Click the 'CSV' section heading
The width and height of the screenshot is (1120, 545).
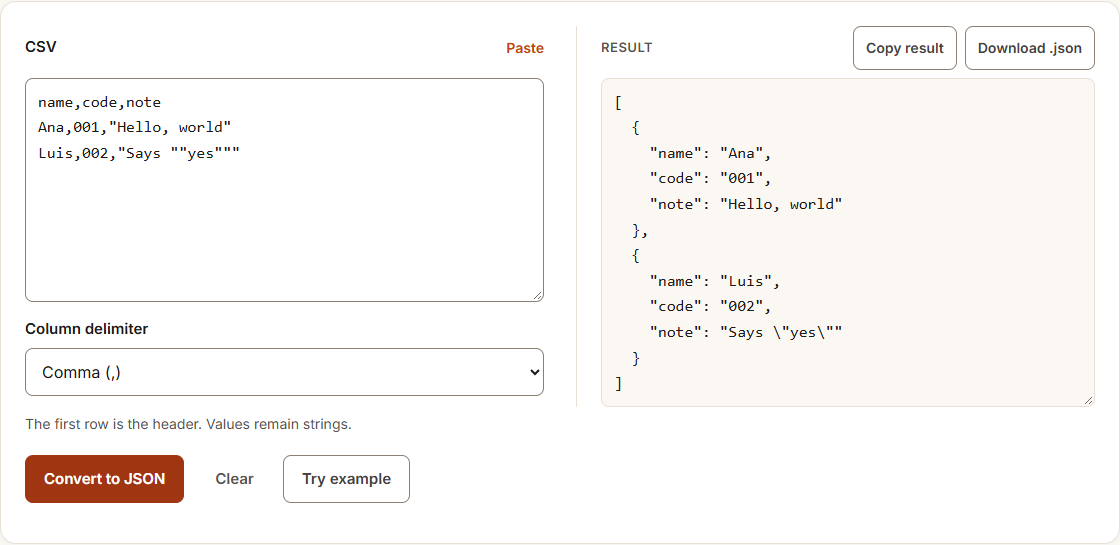pyautogui.click(x=41, y=47)
